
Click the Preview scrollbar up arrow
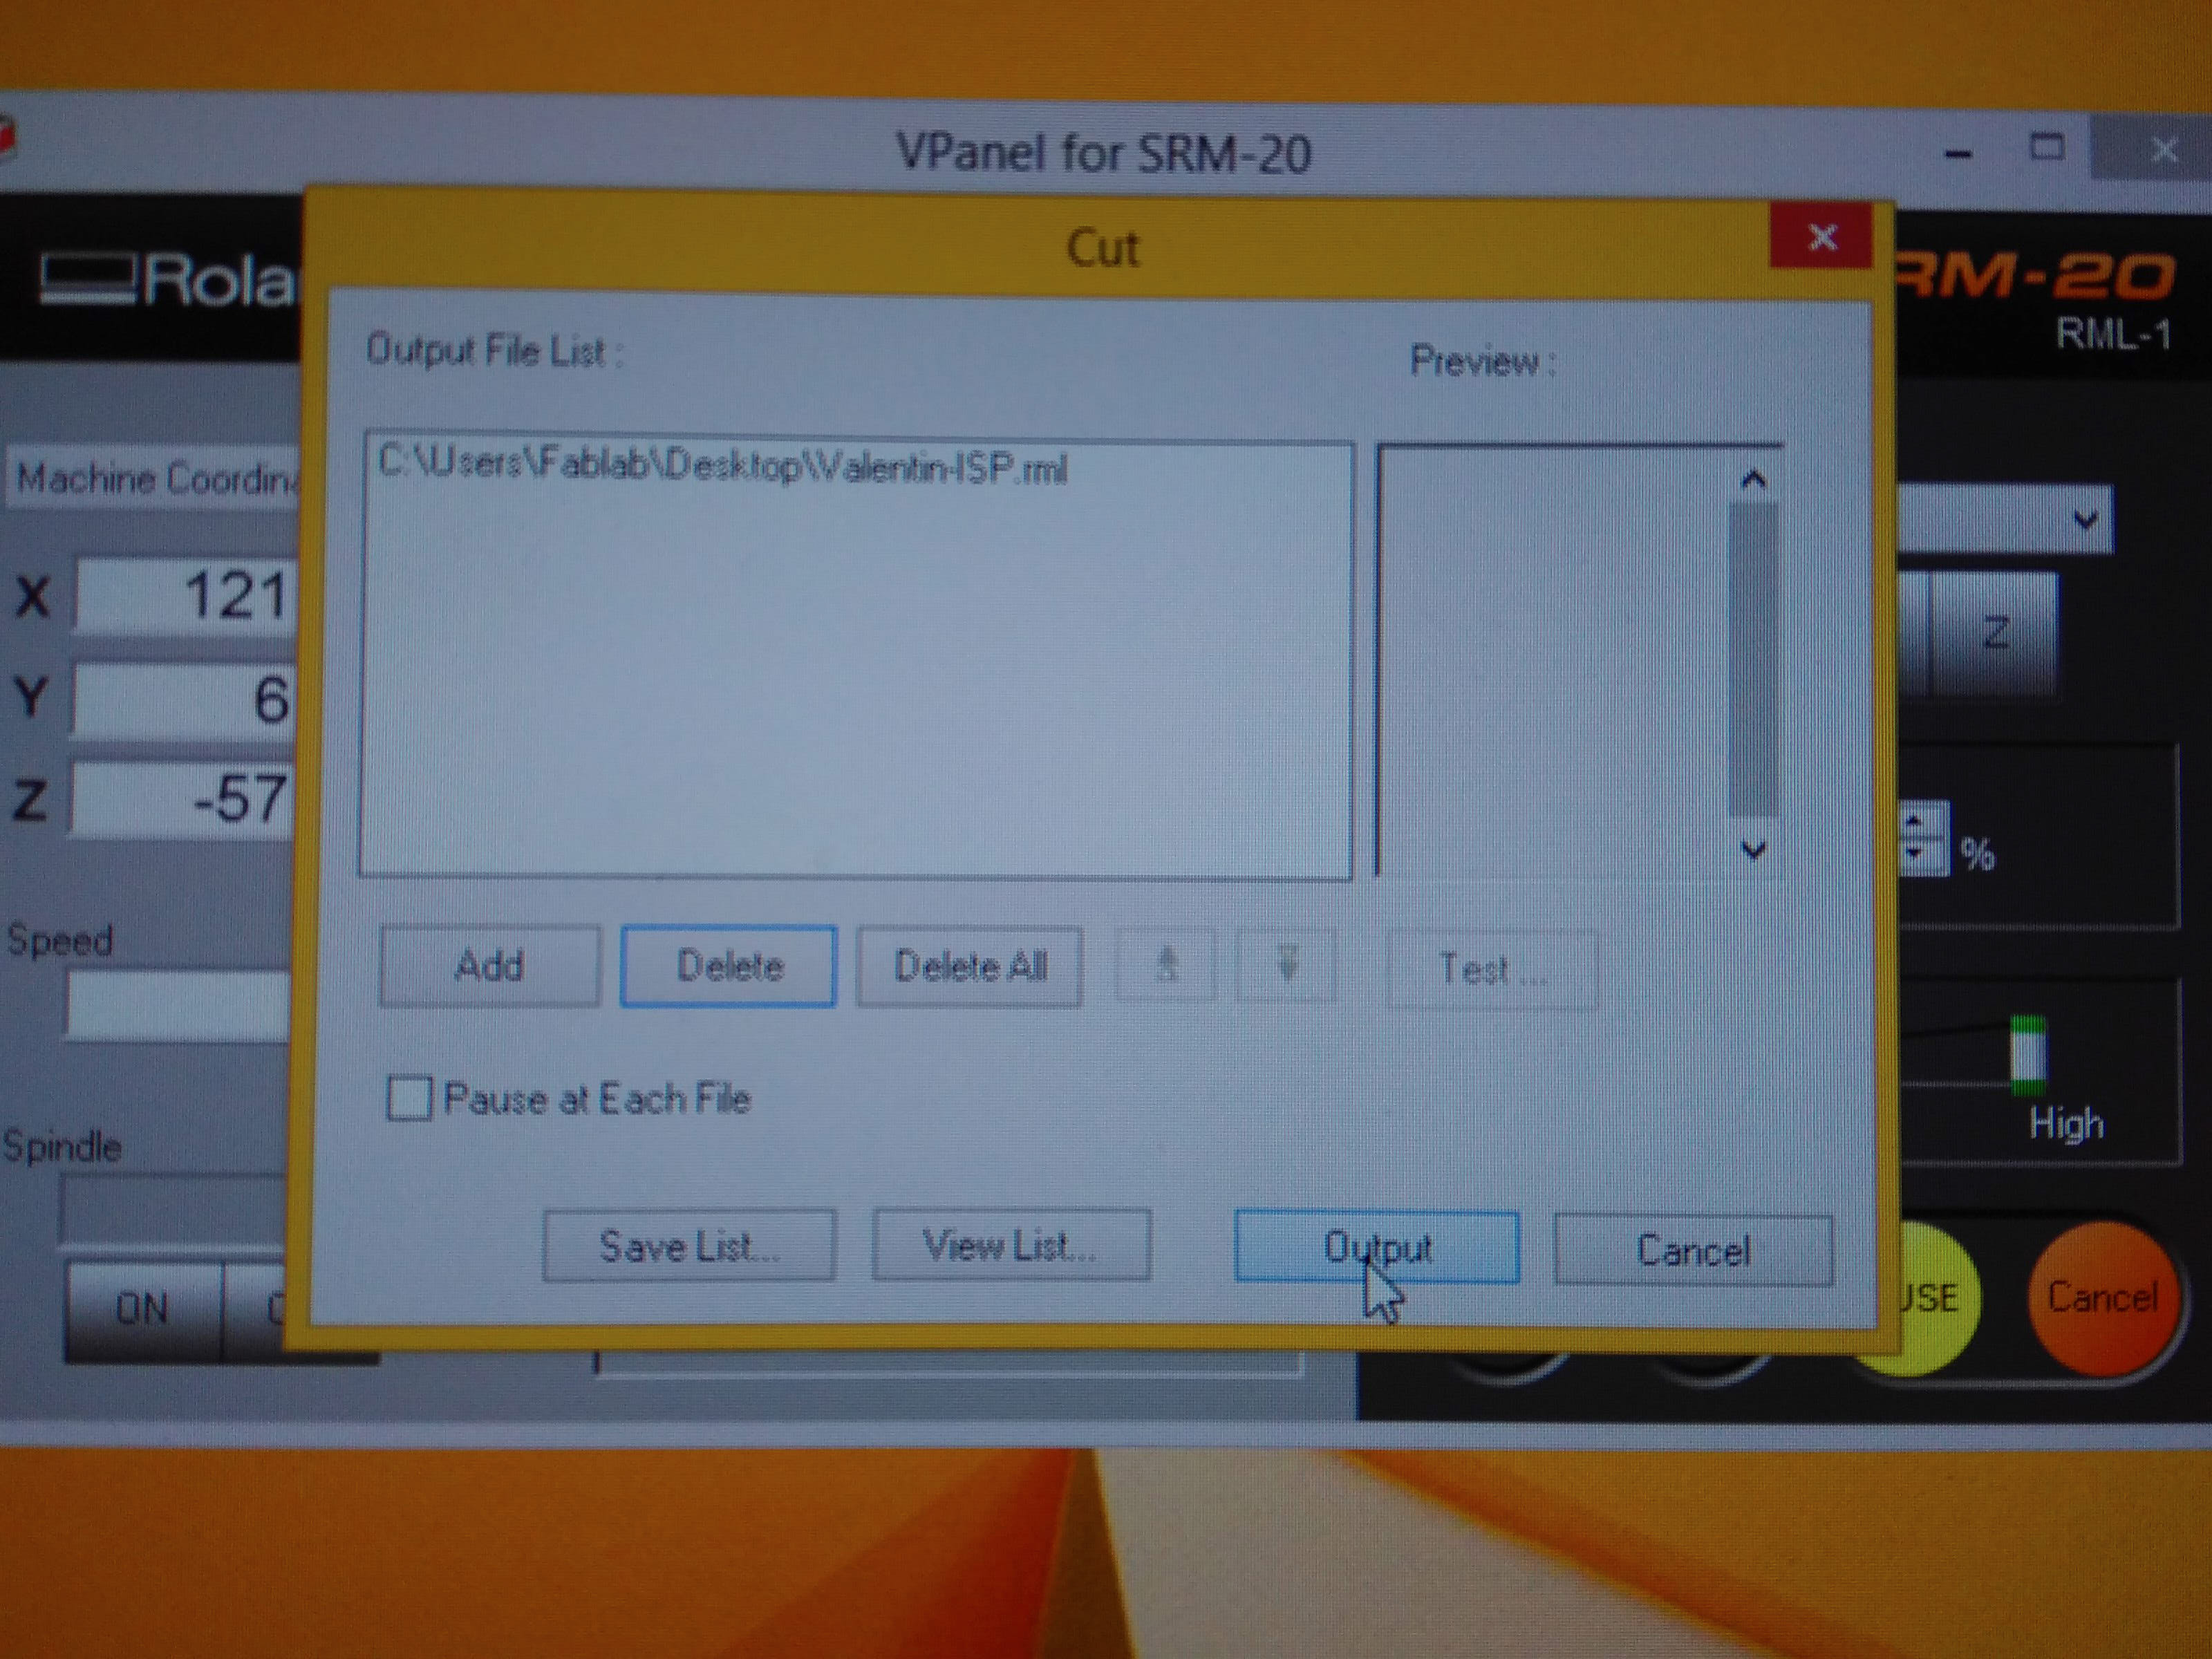[1753, 480]
